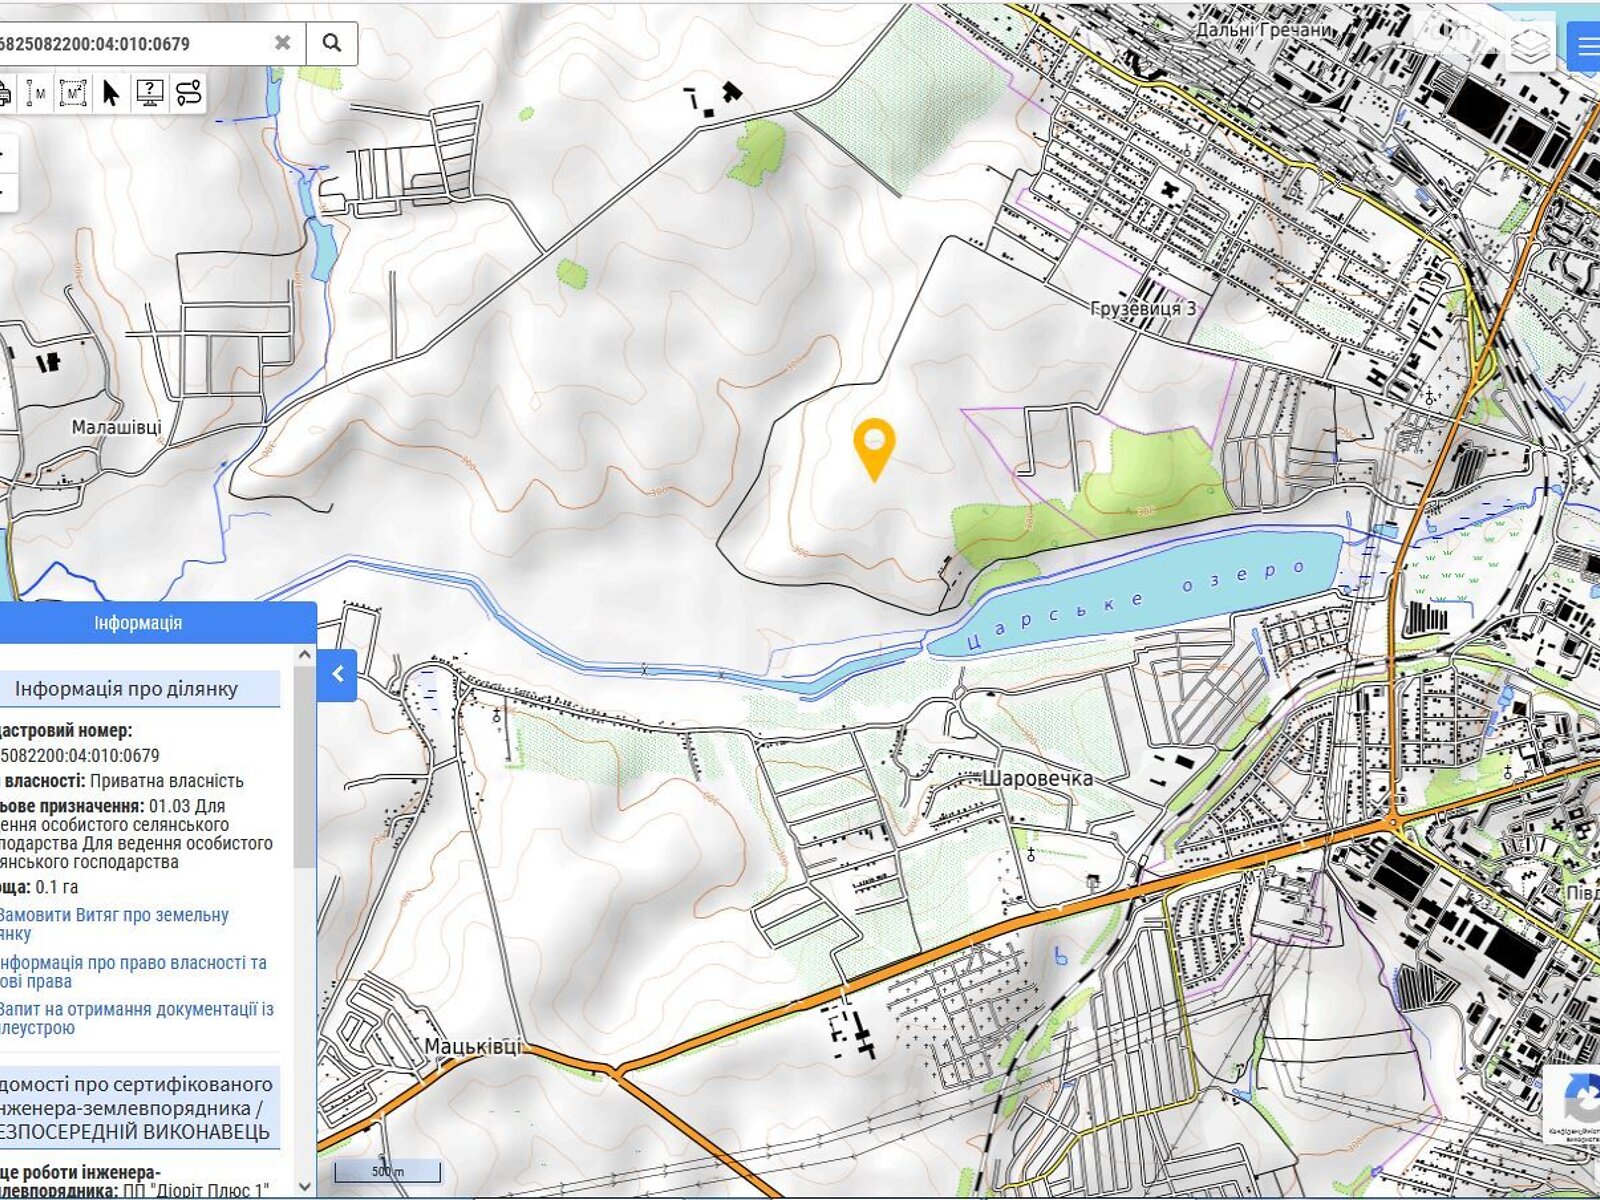Click the Інформація panel tab header
Screen dimensions: 1600x1200
pyautogui.click(x=138, y=623)
